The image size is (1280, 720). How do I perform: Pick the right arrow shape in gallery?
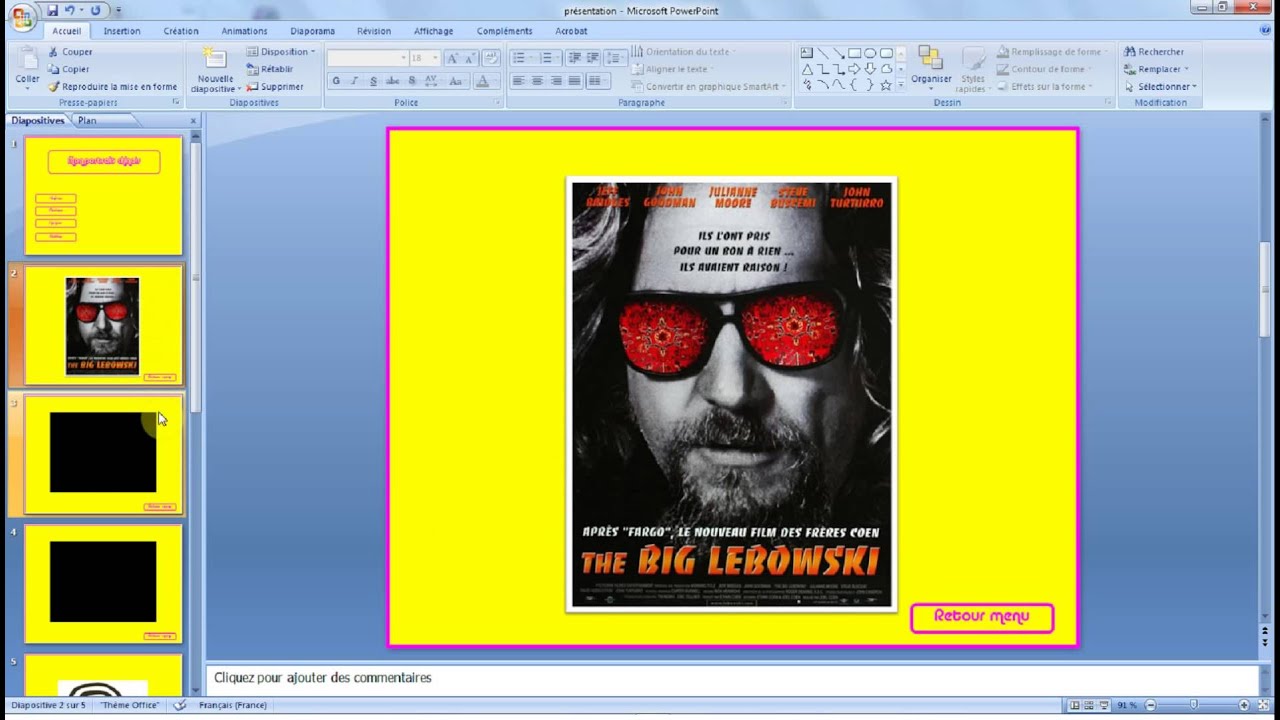click(854, 69)
